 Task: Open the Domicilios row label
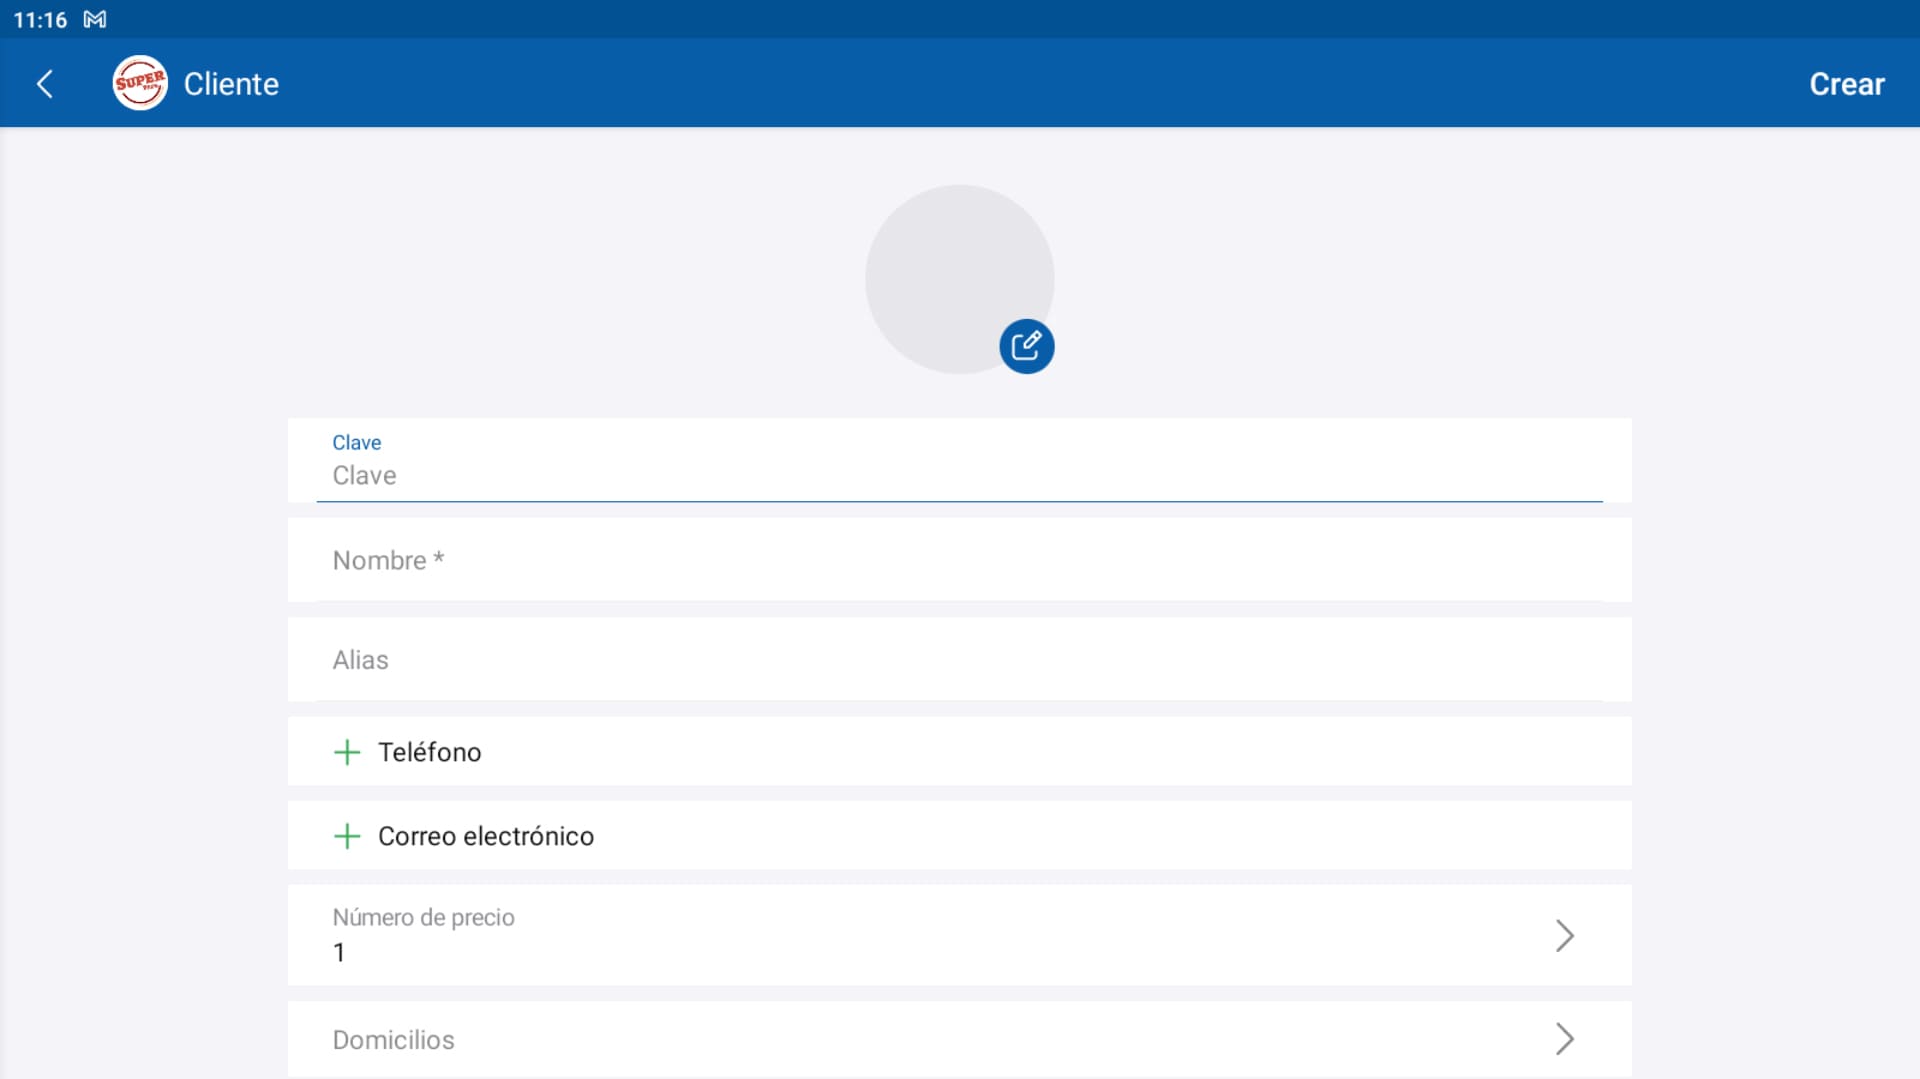[x=393, y=1040]
